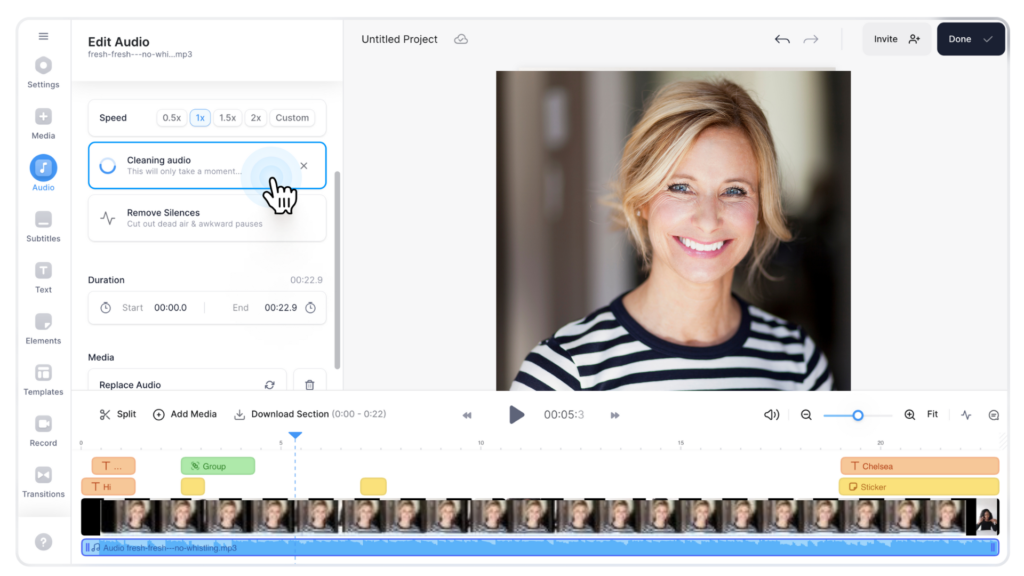1024x576 pixels.
Task: Select the Chelsea text clip
Action: [920, 466]
